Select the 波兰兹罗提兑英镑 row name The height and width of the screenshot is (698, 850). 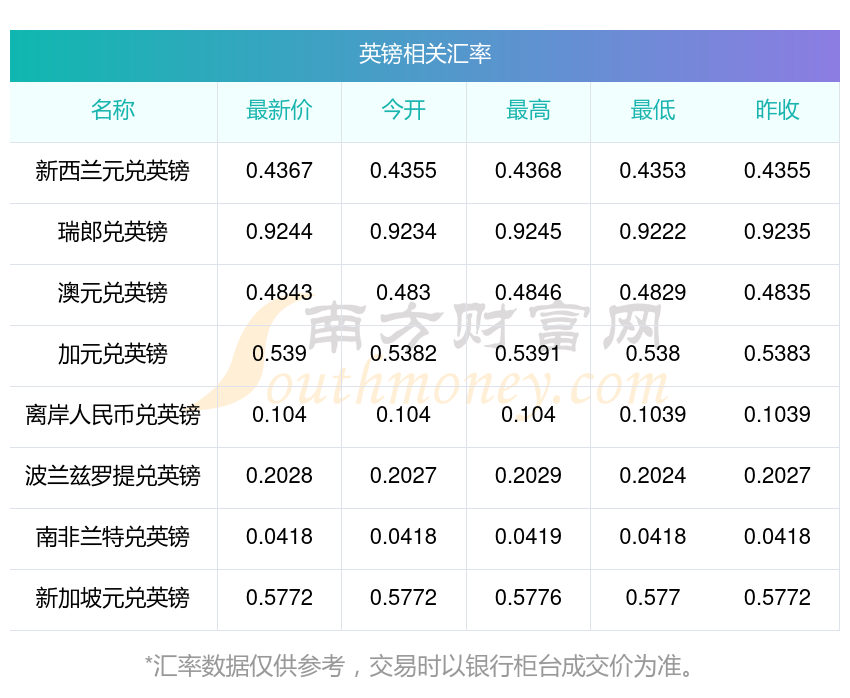[x=113, y=476]
